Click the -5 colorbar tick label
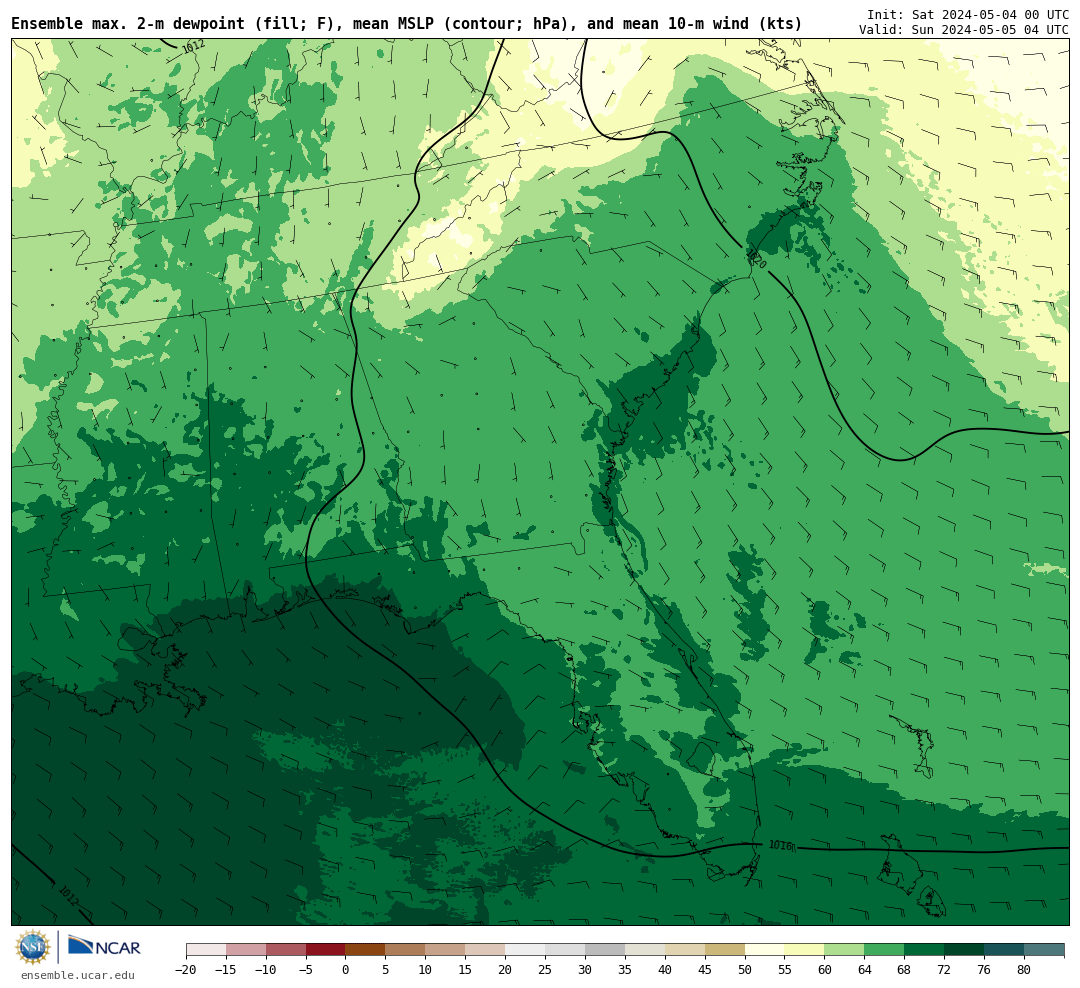The image size is (1080, 988). click(x=306, y=969)
